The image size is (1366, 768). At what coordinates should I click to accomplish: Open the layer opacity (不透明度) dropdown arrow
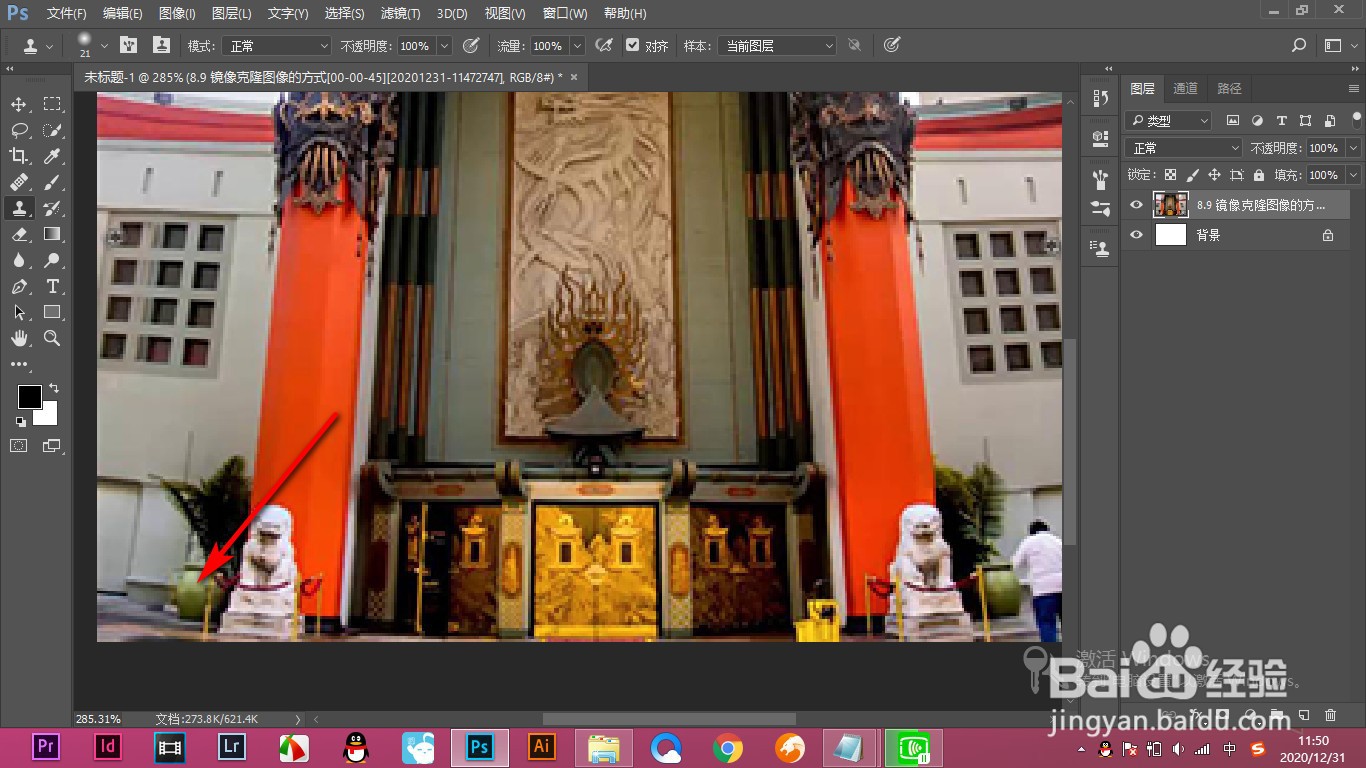[1353, 148]
